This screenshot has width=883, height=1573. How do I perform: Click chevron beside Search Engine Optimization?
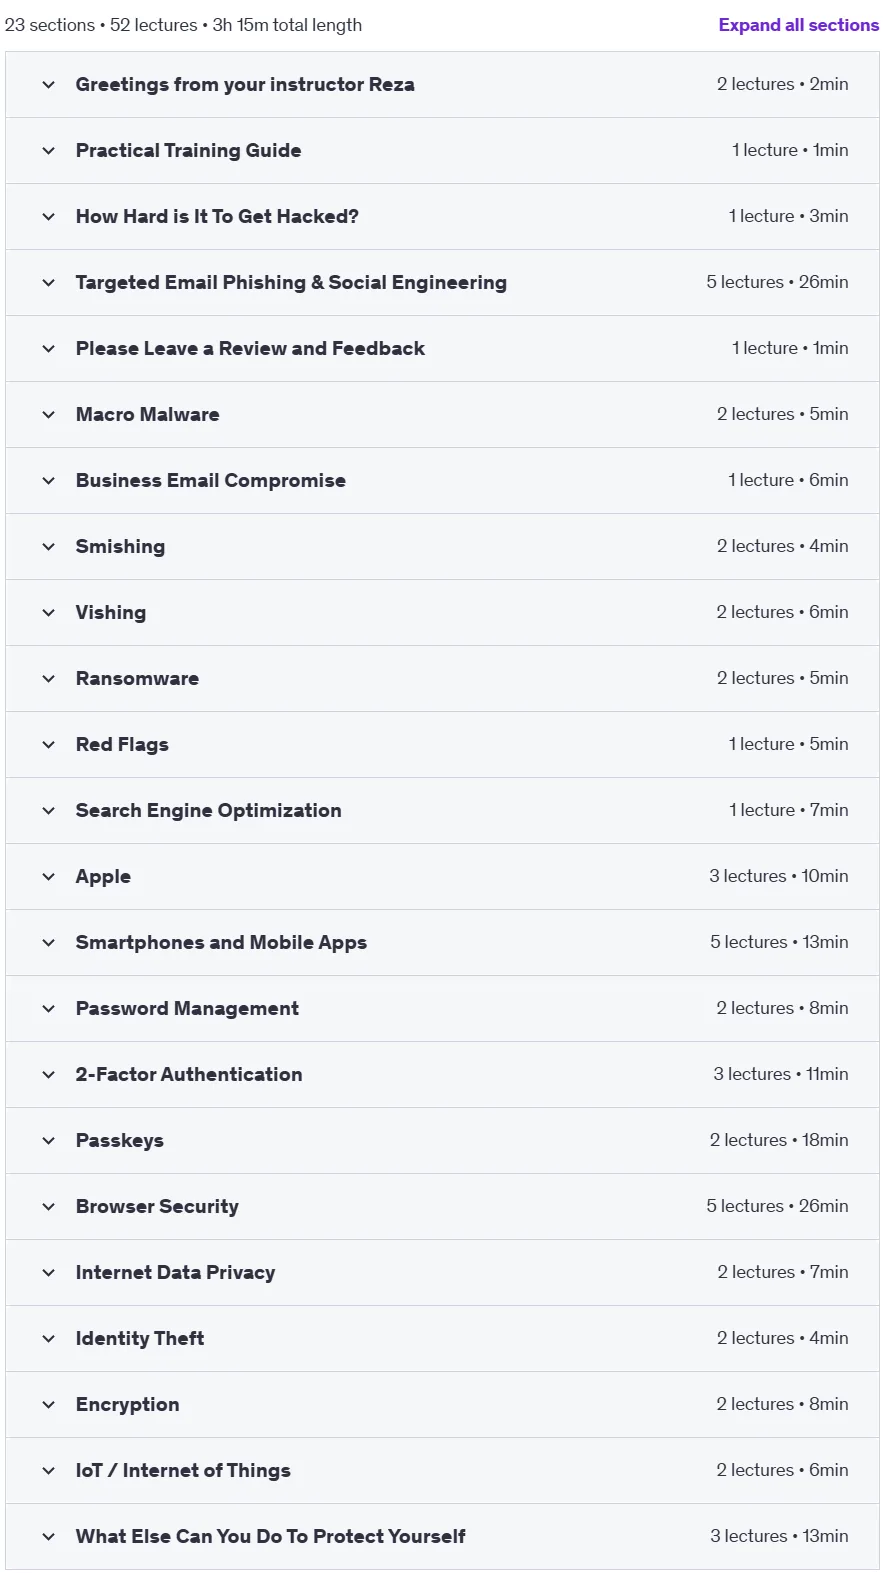[48, 811]
